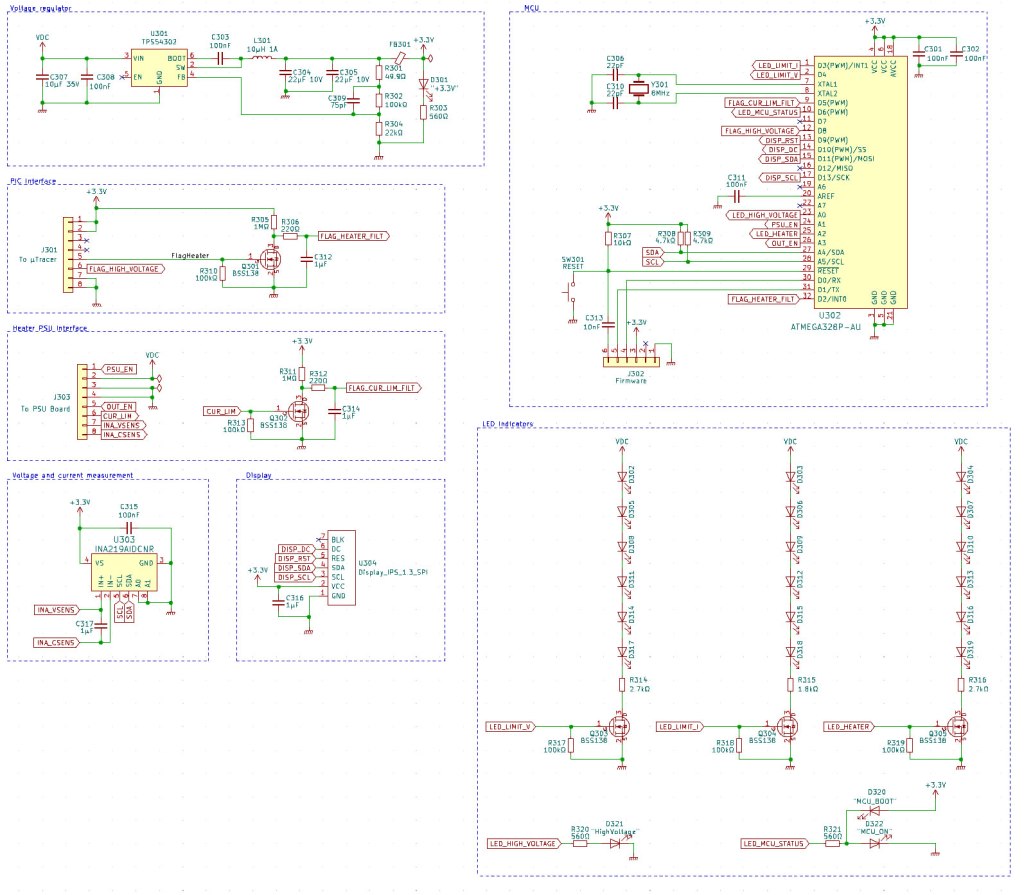Click the D321 HighVoltage LED symbol
1024x895 pixels.
point(618,843)
